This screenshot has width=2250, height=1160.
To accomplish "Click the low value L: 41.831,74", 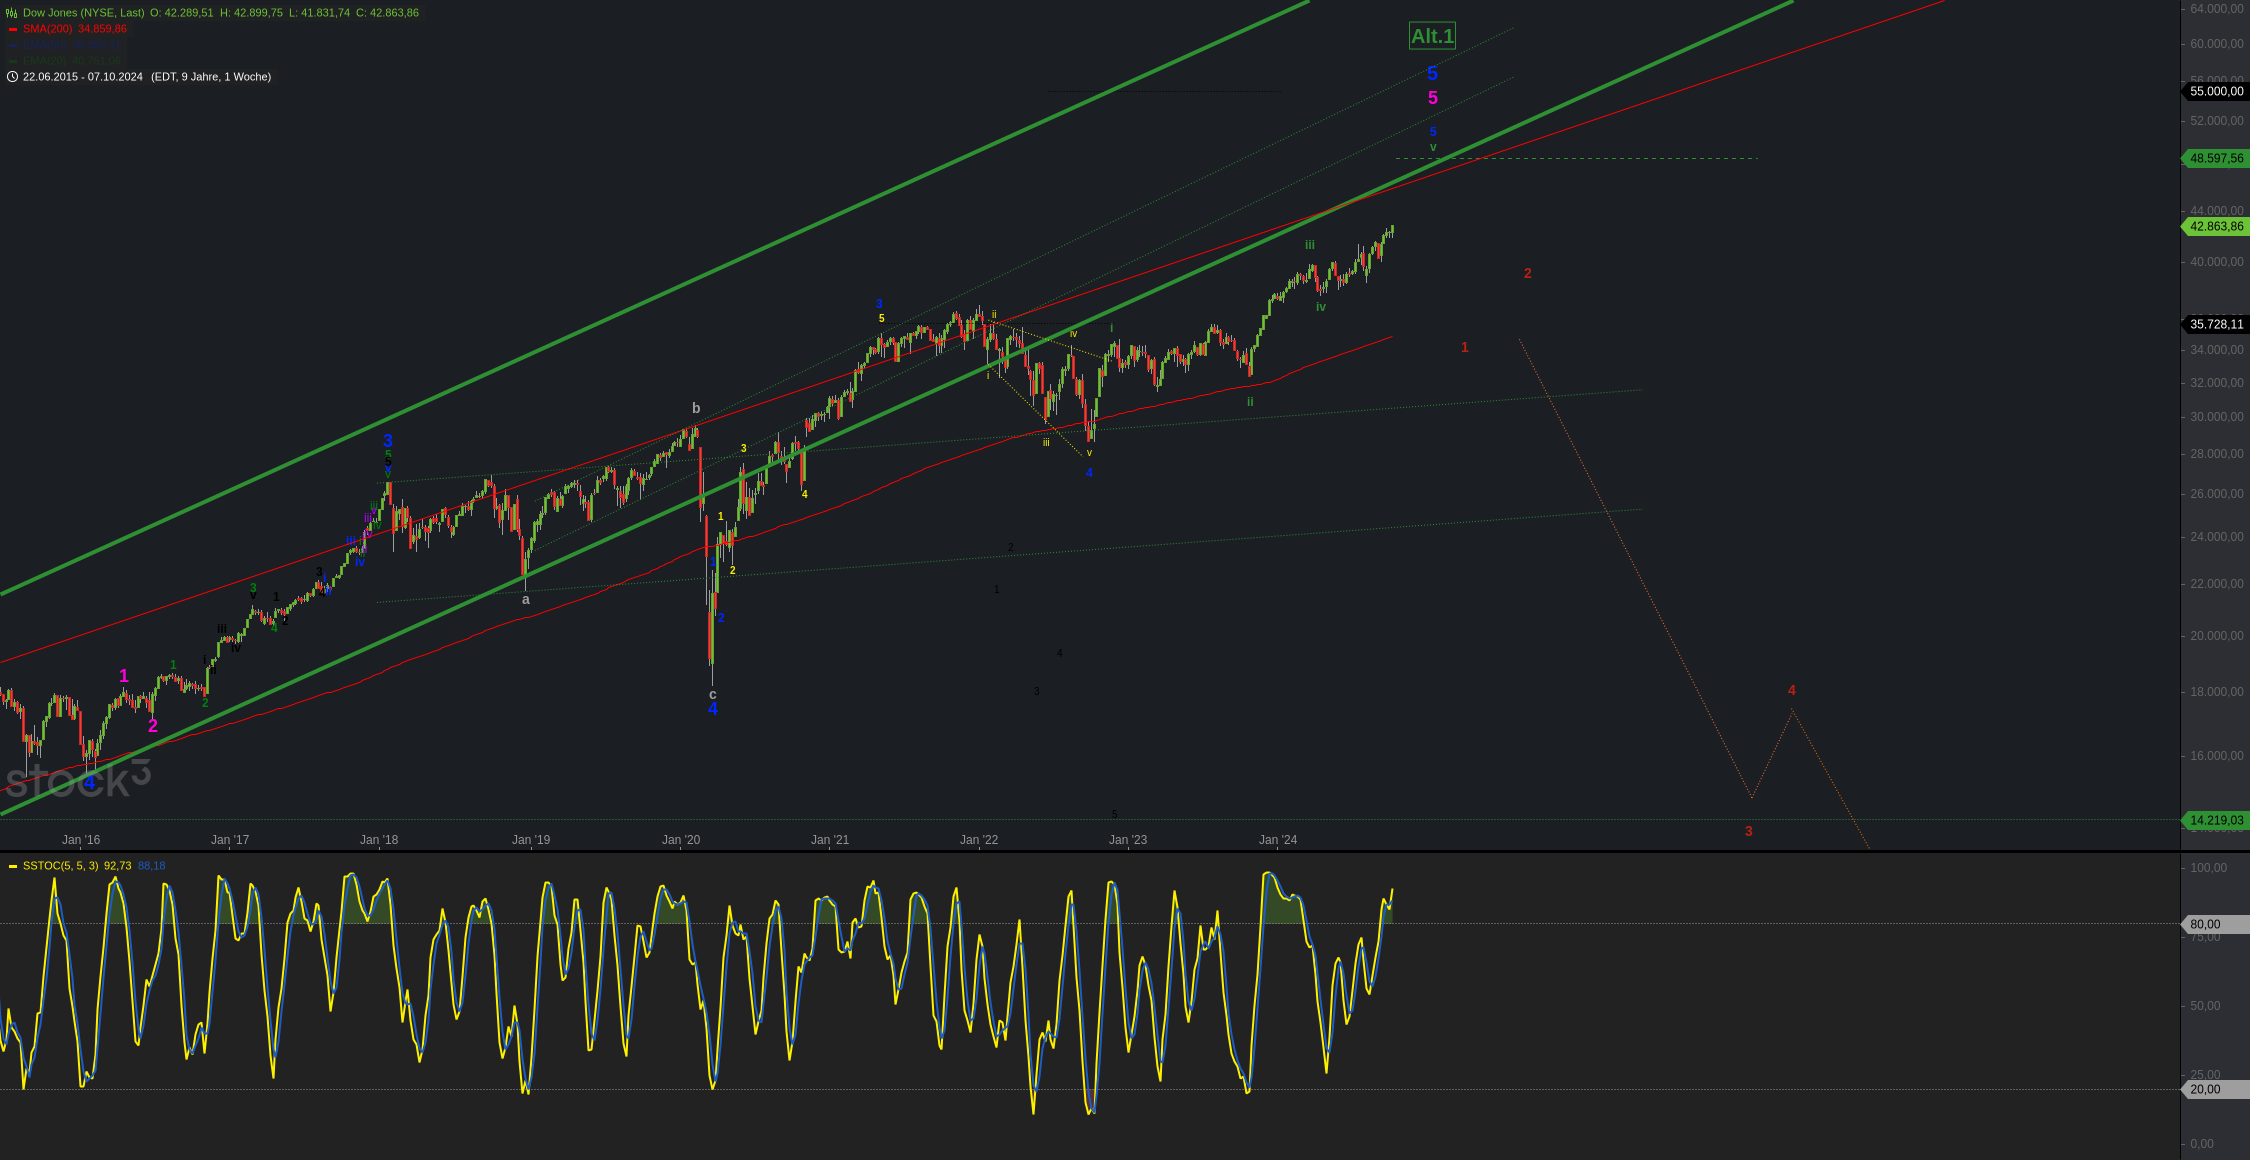I will tap(319, 13).
